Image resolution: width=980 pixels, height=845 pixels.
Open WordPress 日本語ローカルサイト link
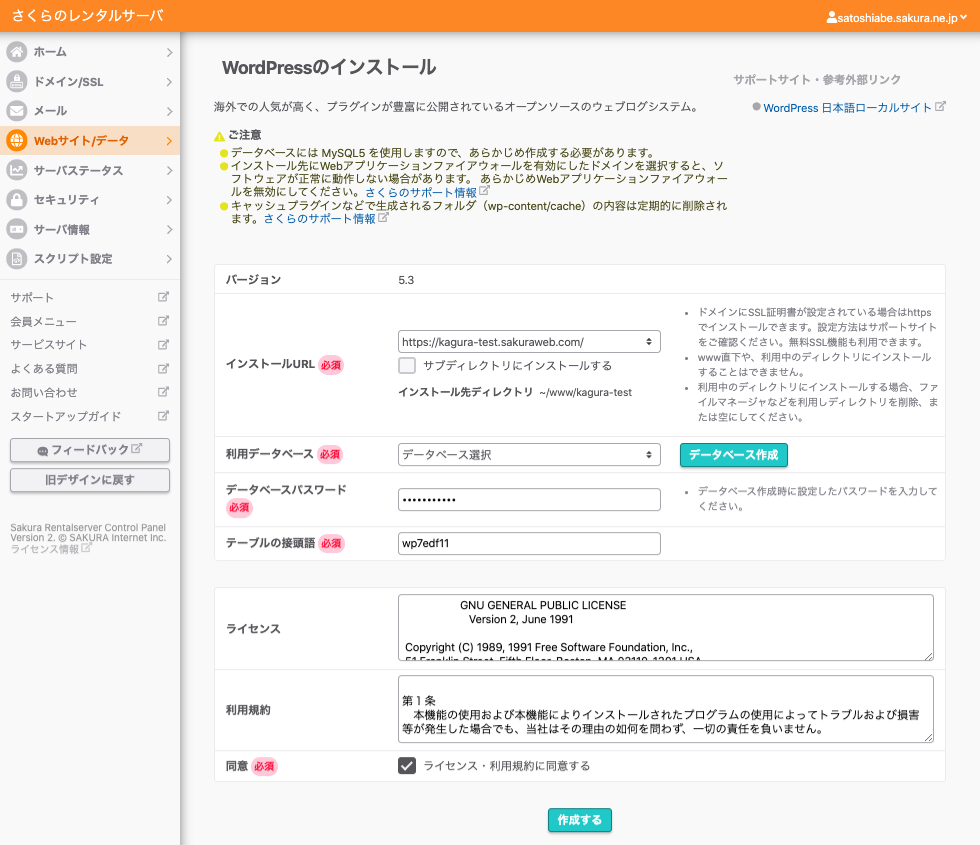(x=846, y=108)
